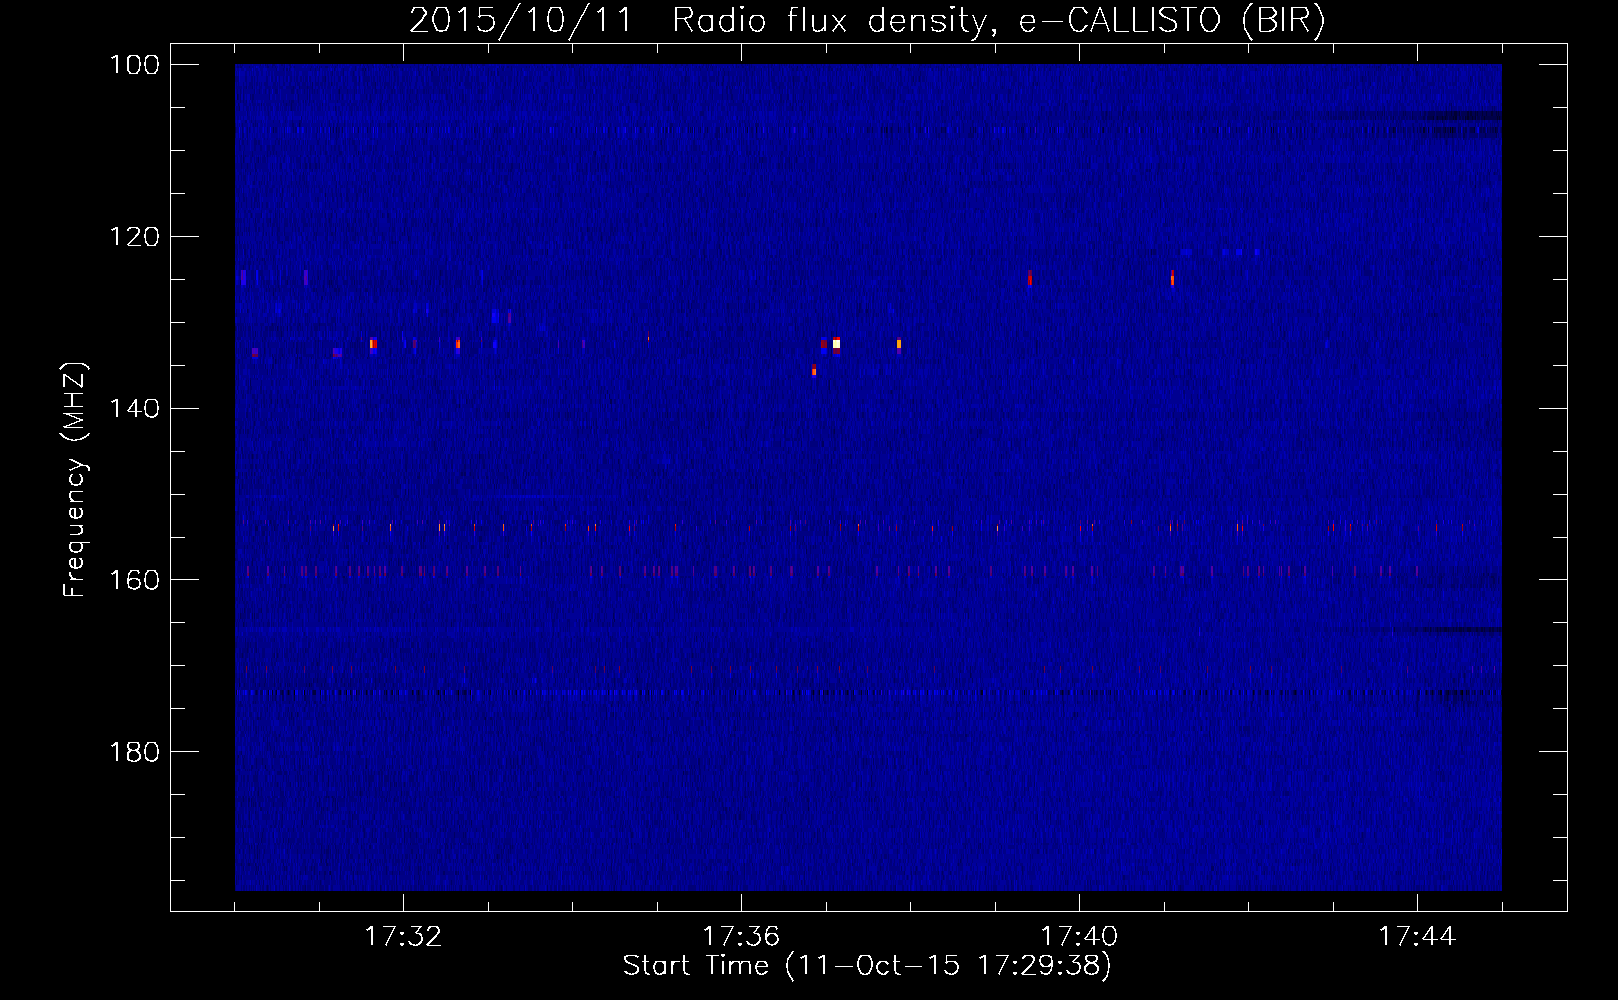Click the bright white burst near 17:37
The image size is (1618, 1000).
tap(836, 344)
